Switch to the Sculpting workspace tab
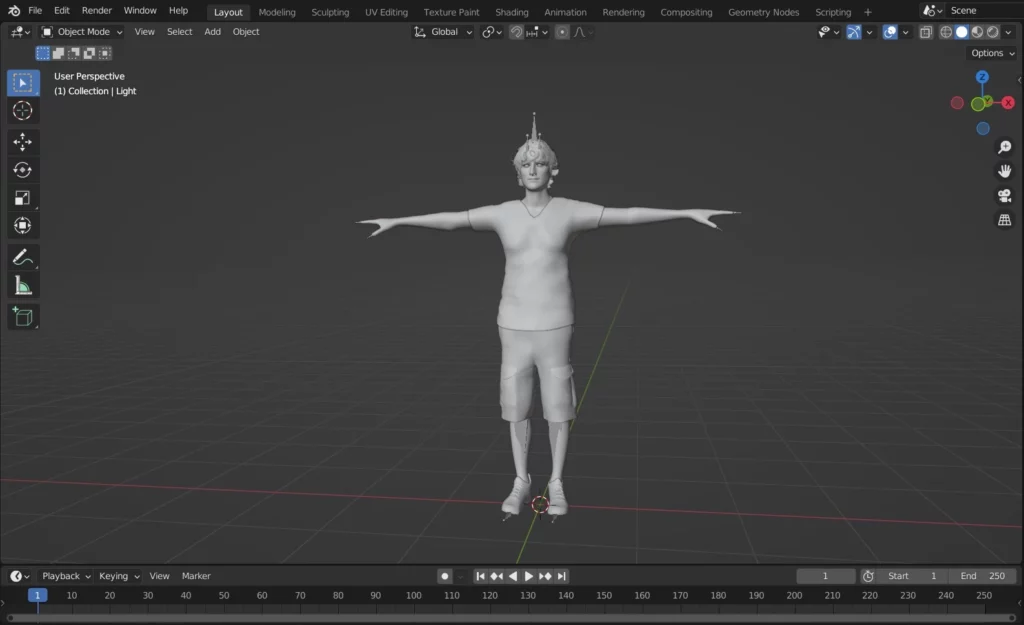1024x625 pixels. point(330,12)
